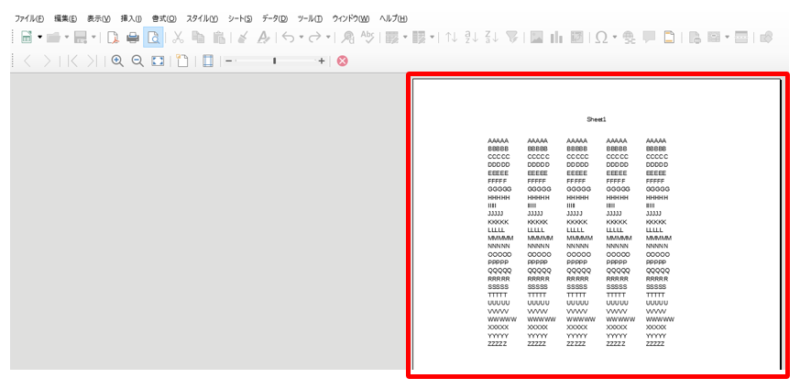Open the New document dropdown arrow
The height and width of the screenshot is (389, 800).
pos(39,37)
